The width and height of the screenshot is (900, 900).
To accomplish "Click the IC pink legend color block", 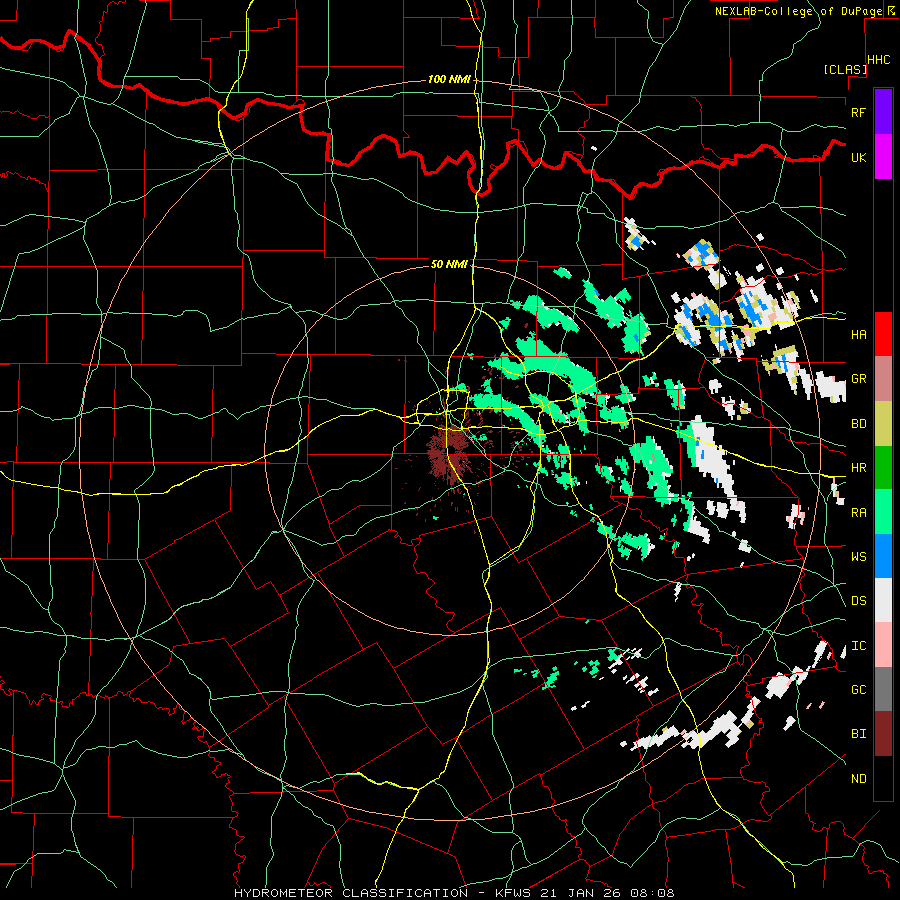I will point(883,645).
